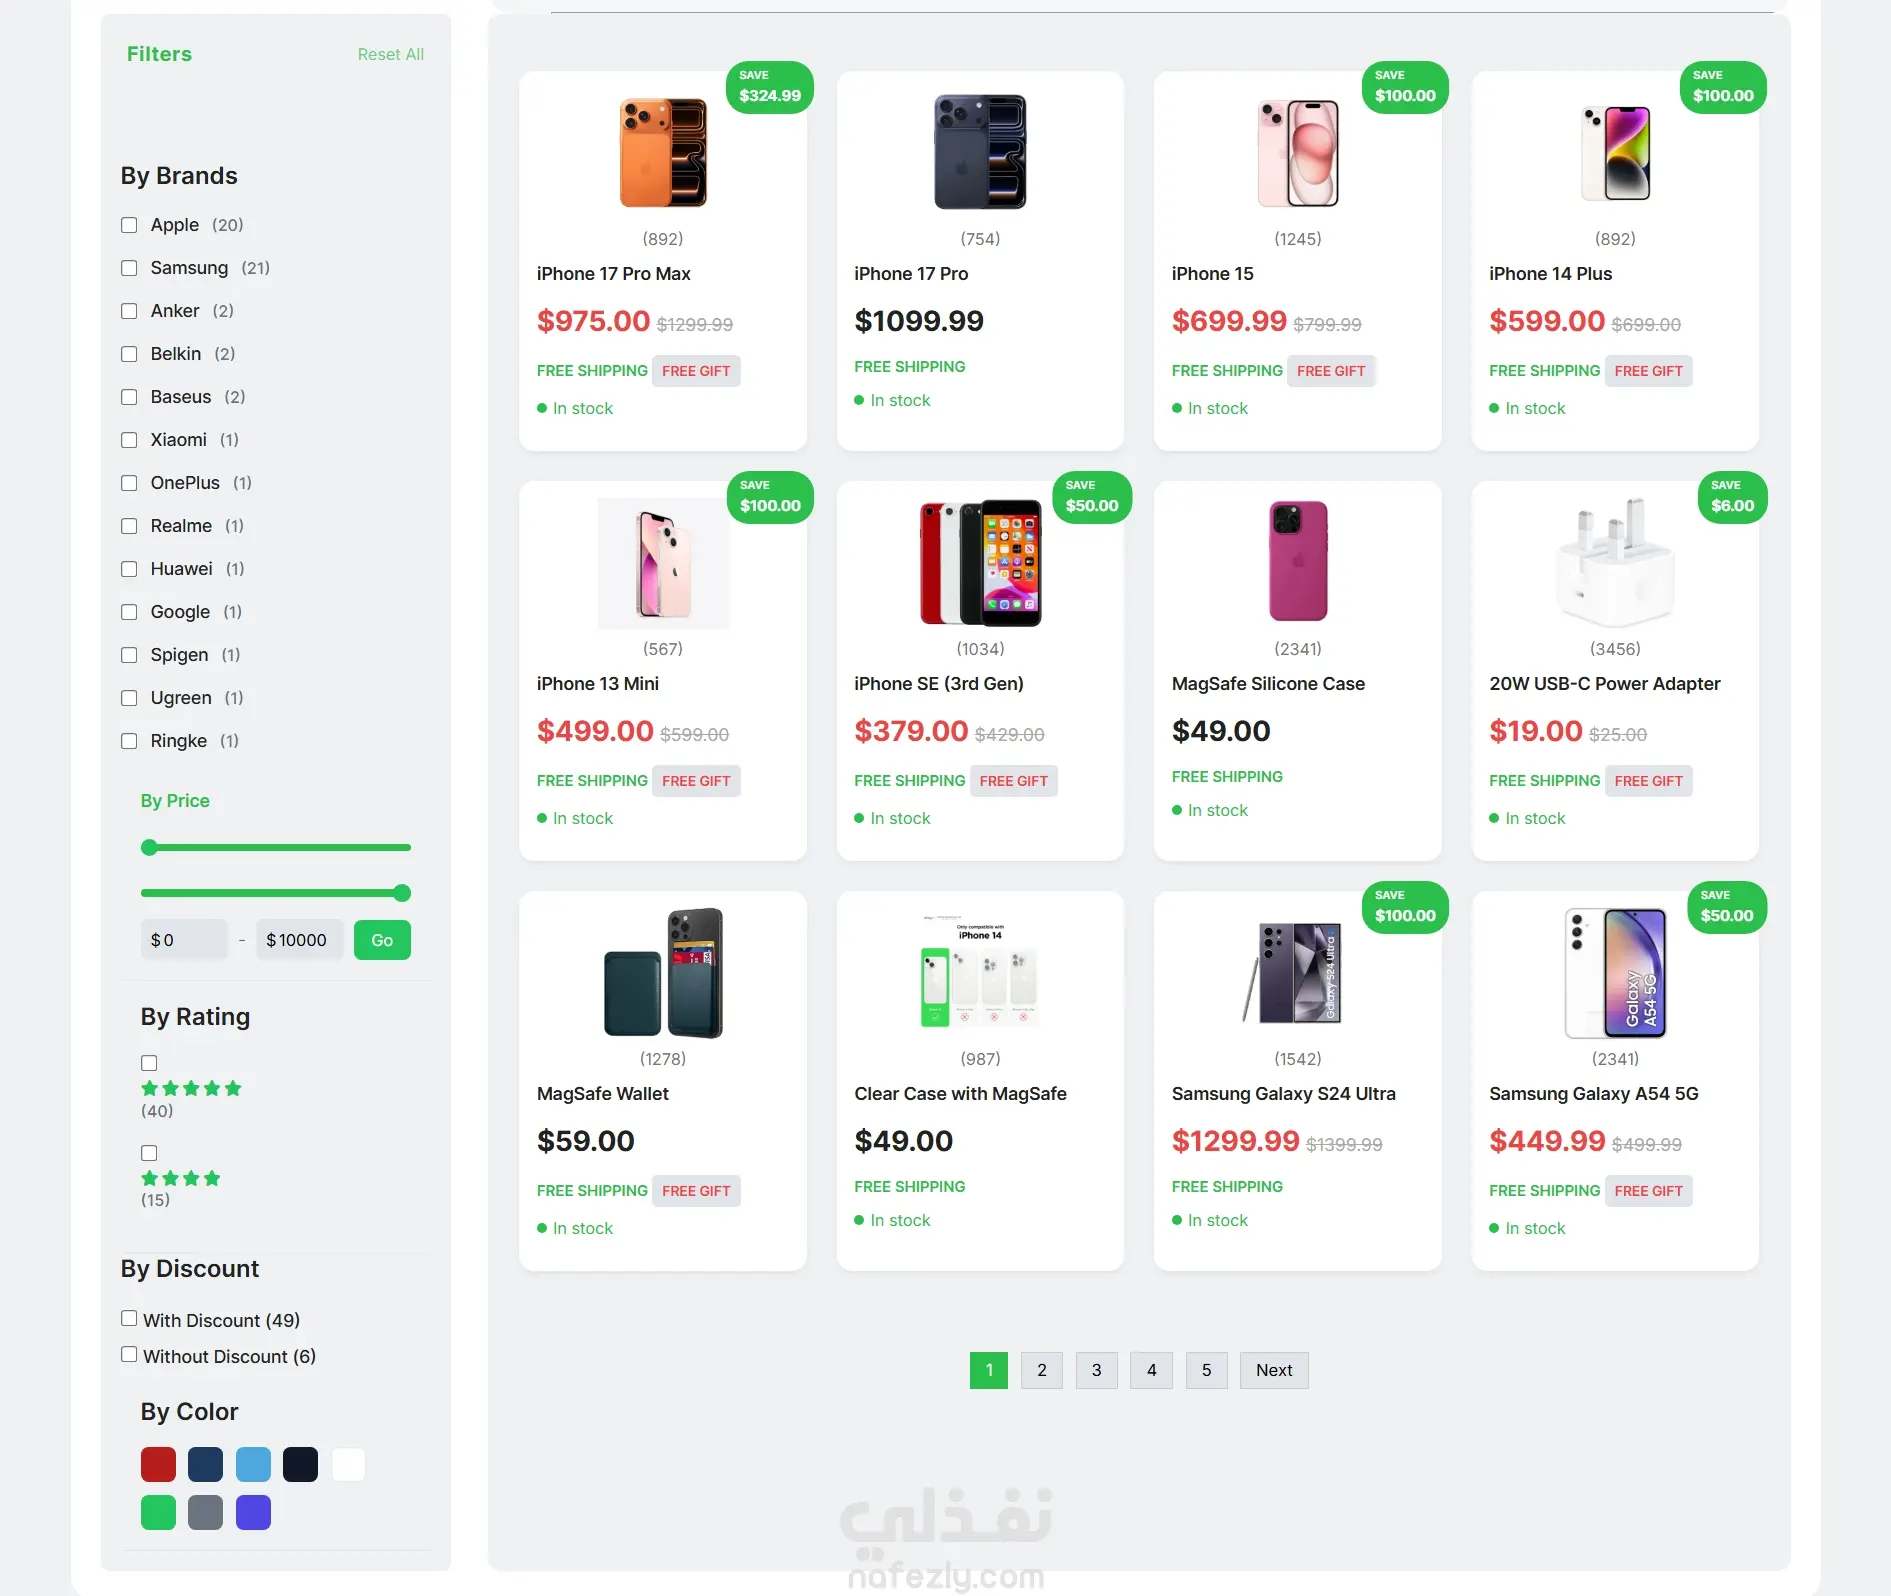
Task: Enable the five-star rating filter
Action: pos(149,1063)
